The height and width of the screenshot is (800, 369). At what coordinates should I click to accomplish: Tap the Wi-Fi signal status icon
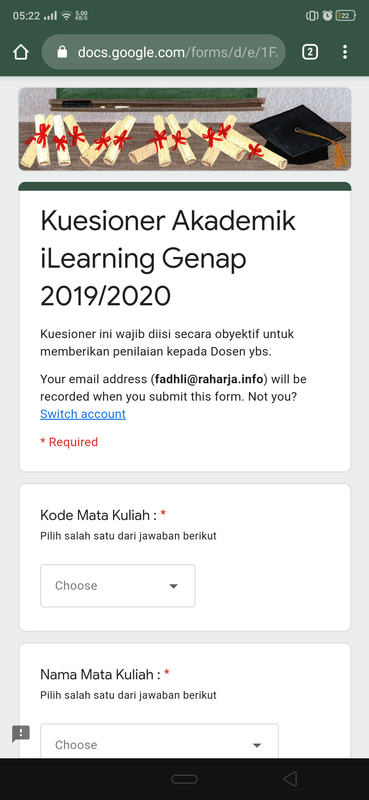[66, 16]
